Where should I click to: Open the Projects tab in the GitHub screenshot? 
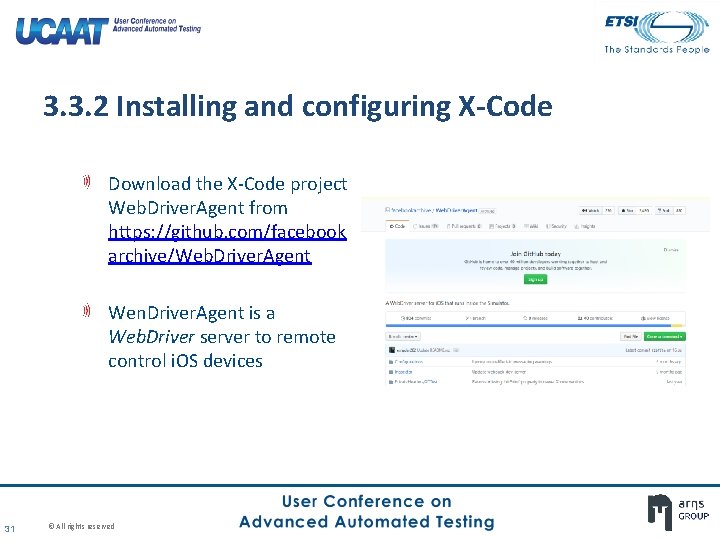pos(502,226)
